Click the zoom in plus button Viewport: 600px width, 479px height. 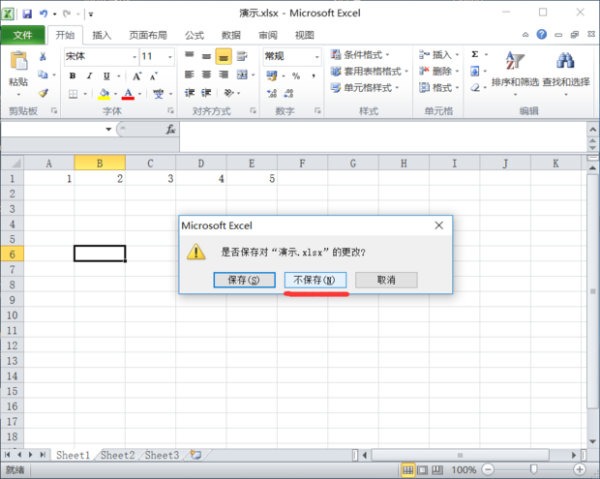(579, 469)
